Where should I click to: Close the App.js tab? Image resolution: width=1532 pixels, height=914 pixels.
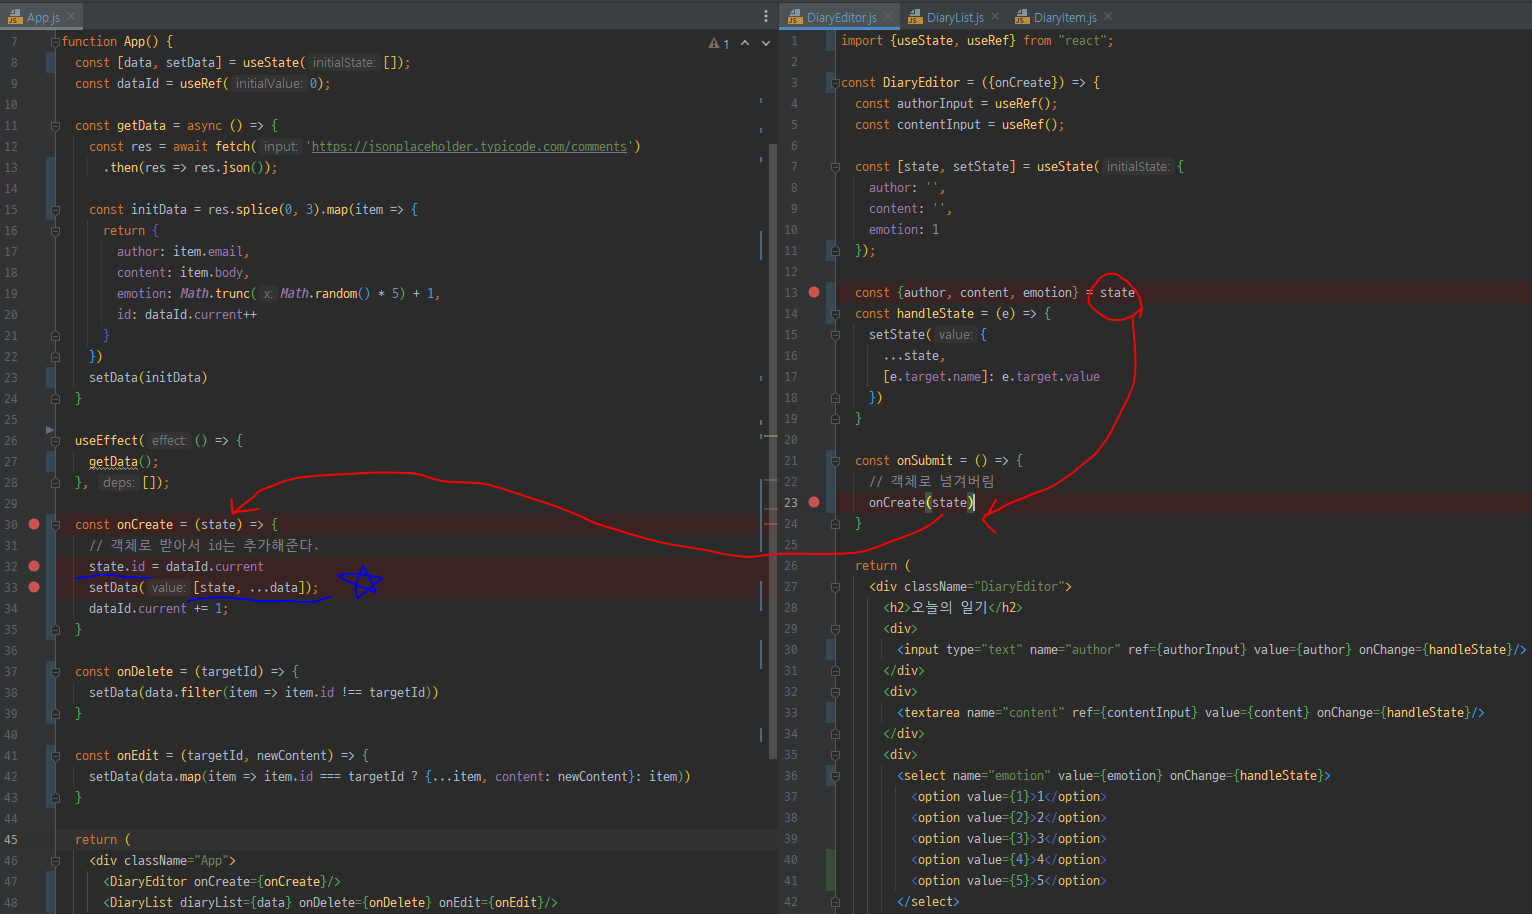coord(71,17)
